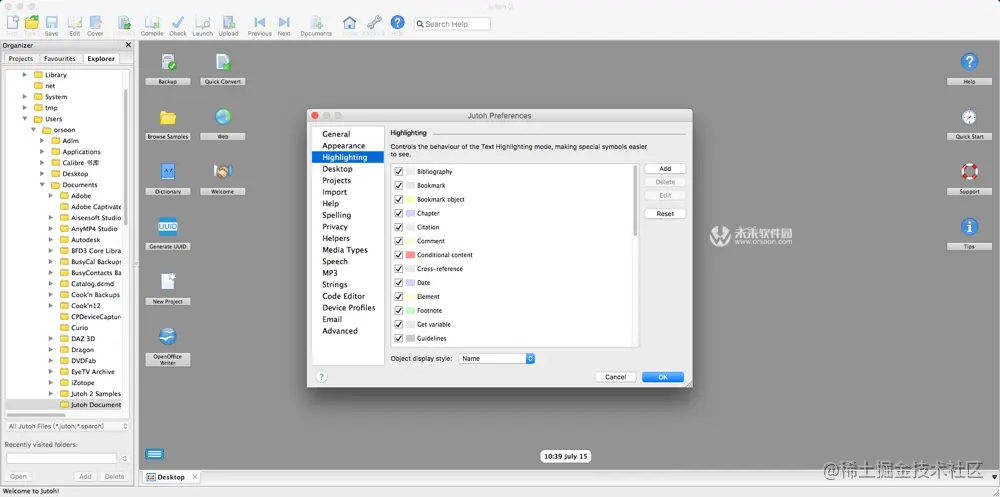
Task: Select Spelling in preferences list
Action: (x=337, y=215)
